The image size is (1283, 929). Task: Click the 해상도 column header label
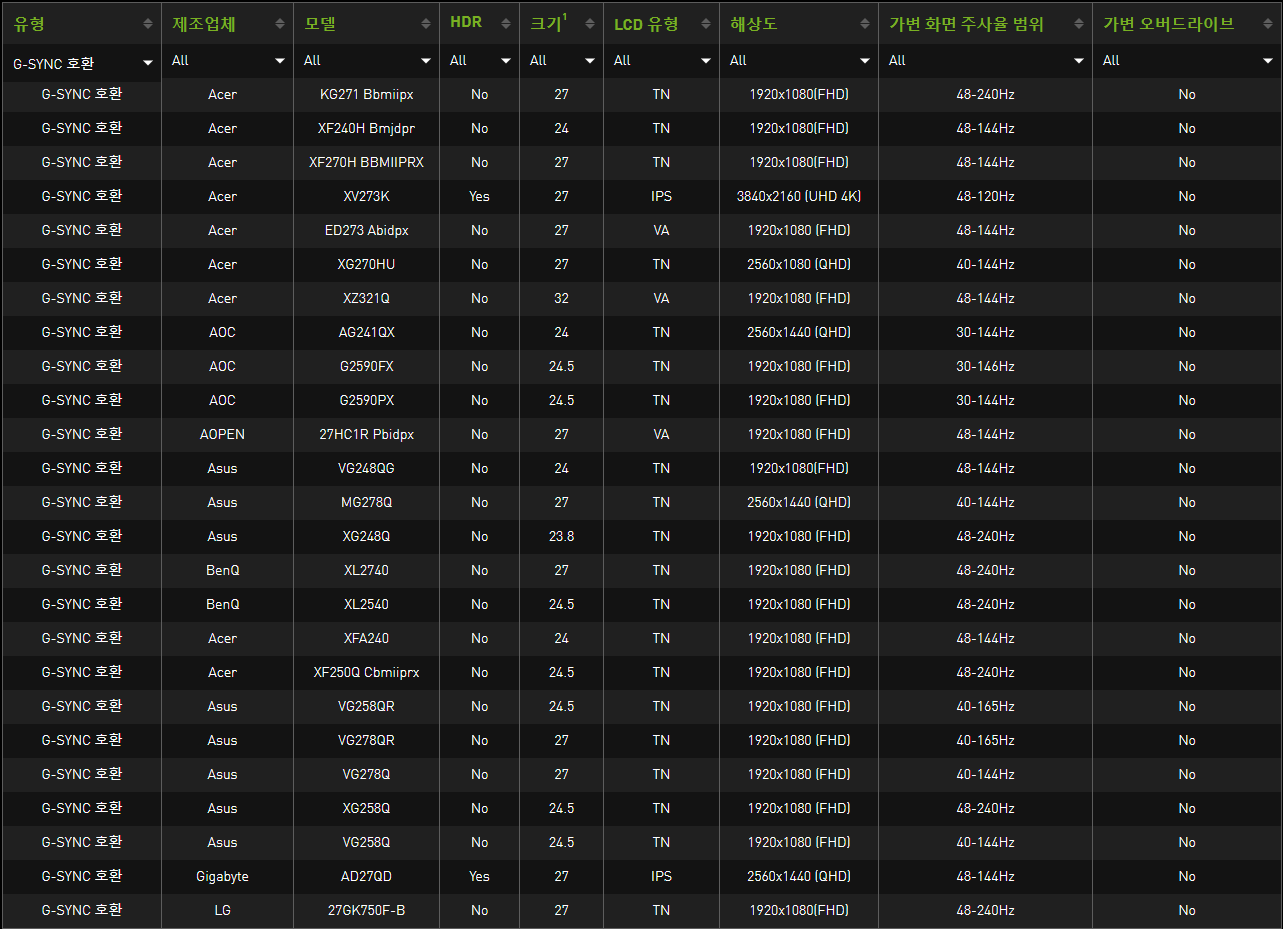754,23
